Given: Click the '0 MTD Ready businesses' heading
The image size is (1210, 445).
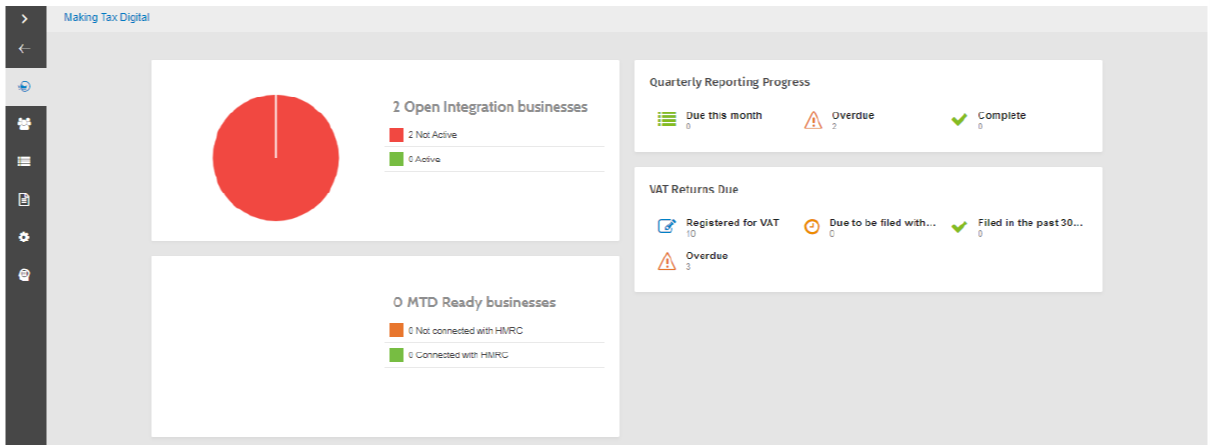Looking at the screenshot, I should (x=475, y=302).
